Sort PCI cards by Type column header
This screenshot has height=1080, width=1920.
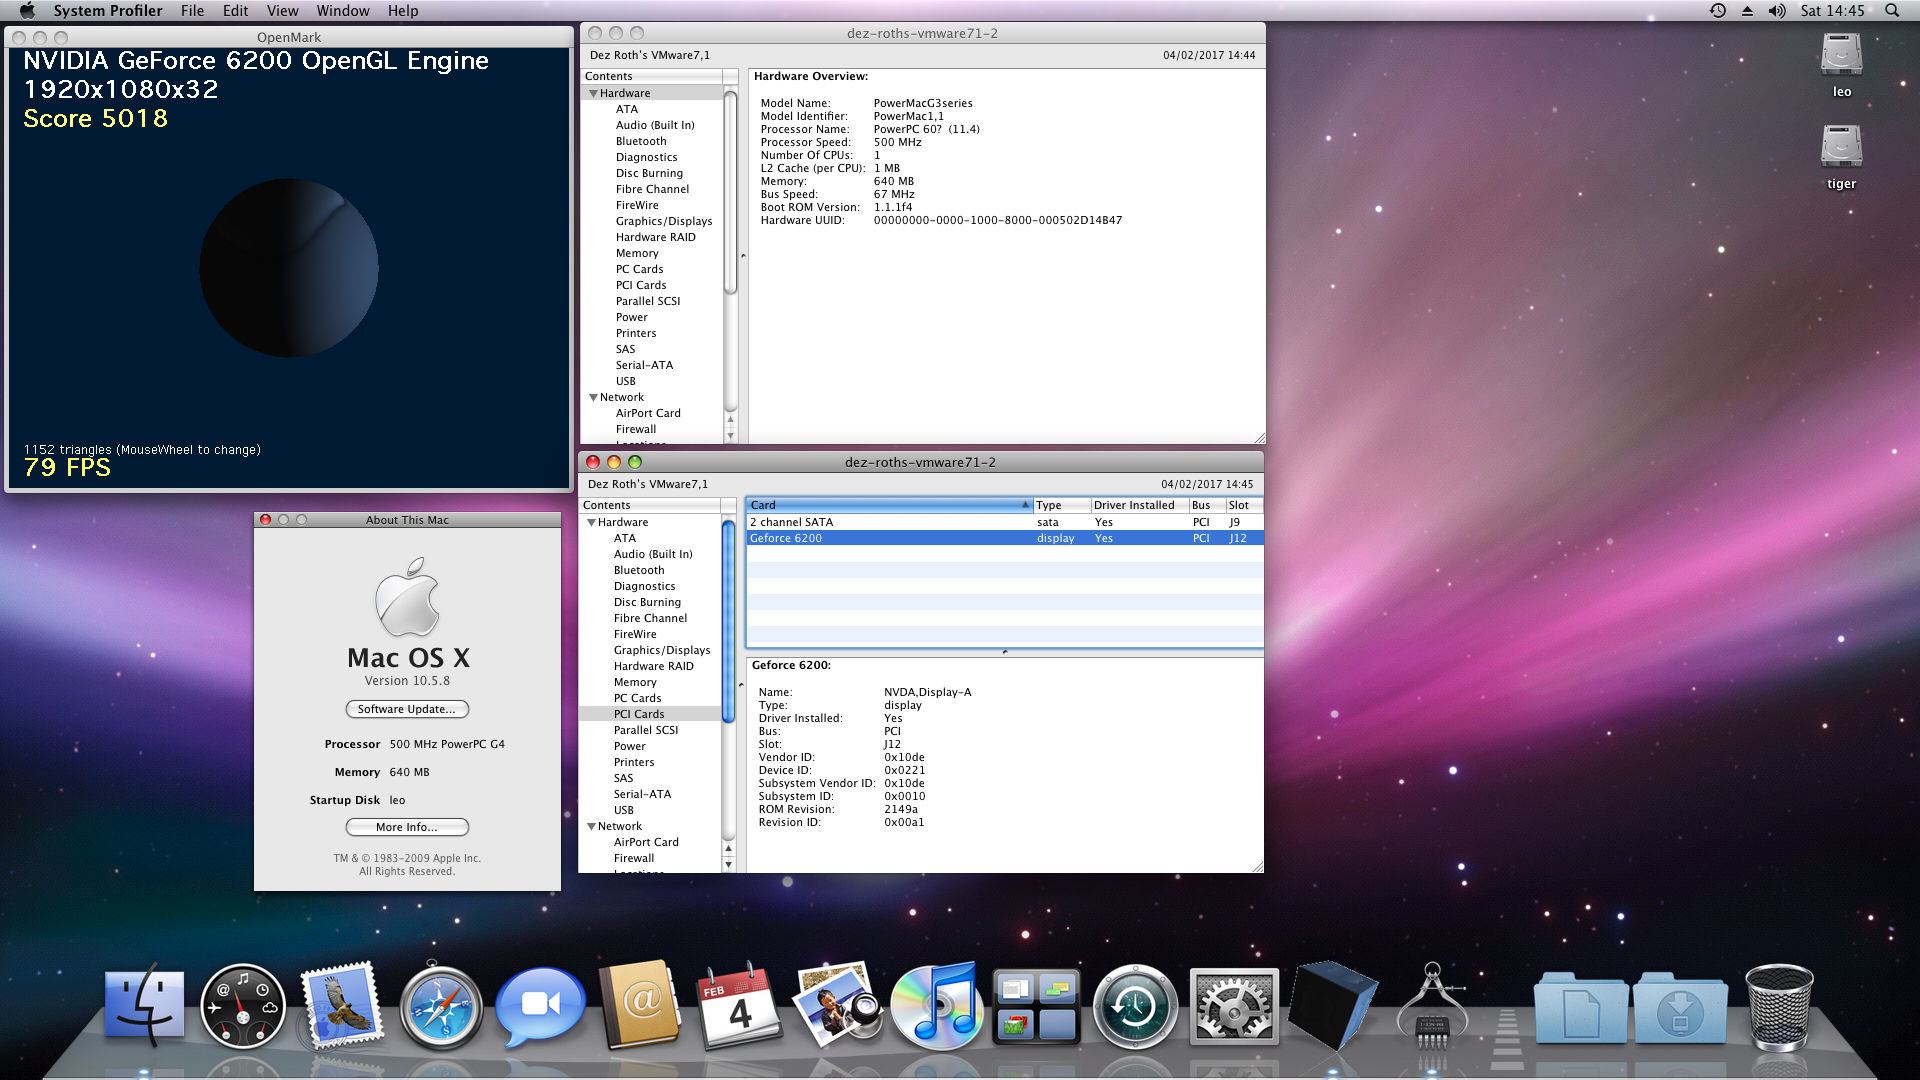(1061, 505)
